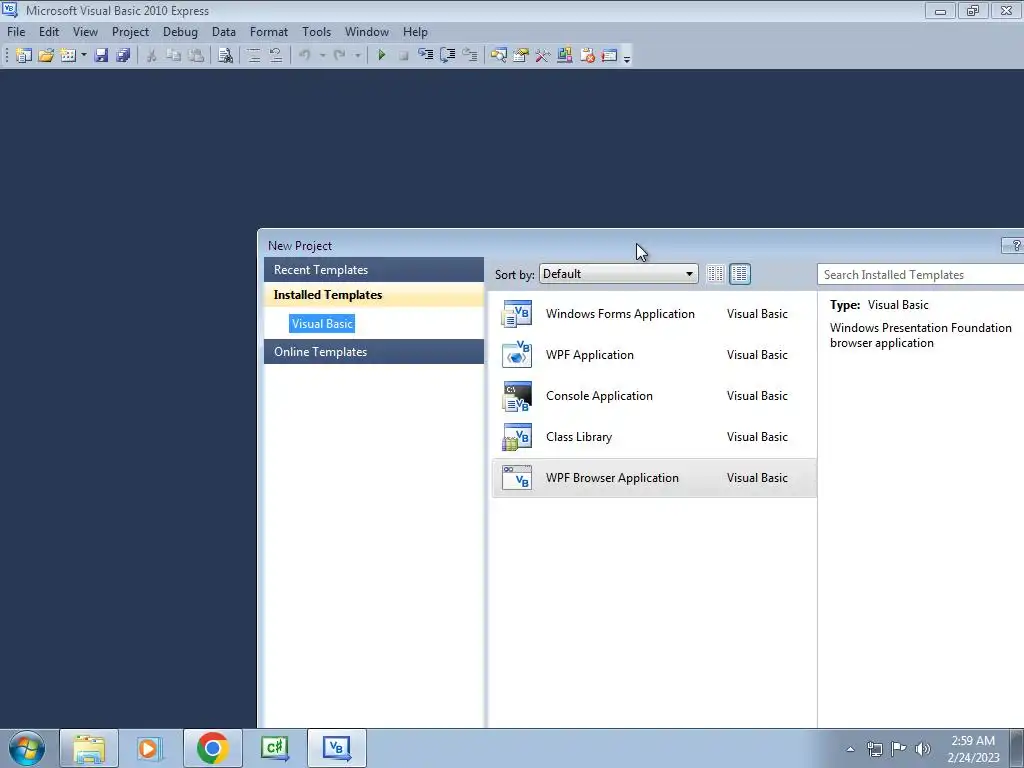Image resolution: width=1024 pixels, height=768 pixels.
Task: Click the Add New Item toolbar icon
Action: (68, 56)
